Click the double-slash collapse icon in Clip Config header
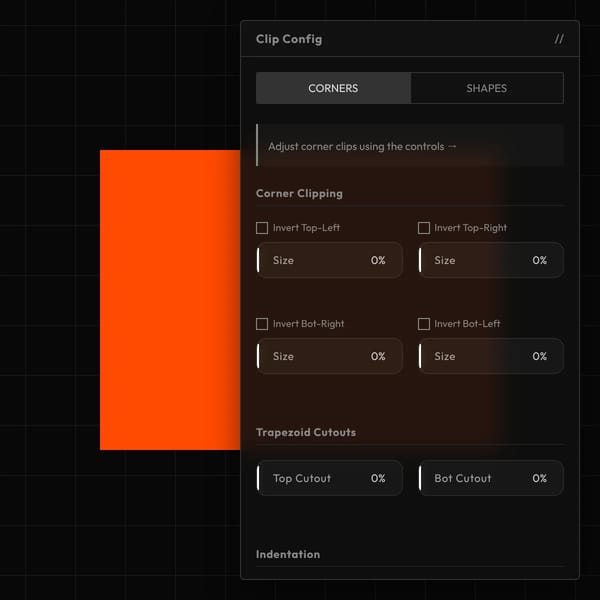The width and height of the screenshot is (600, 600). coord(559,39)
